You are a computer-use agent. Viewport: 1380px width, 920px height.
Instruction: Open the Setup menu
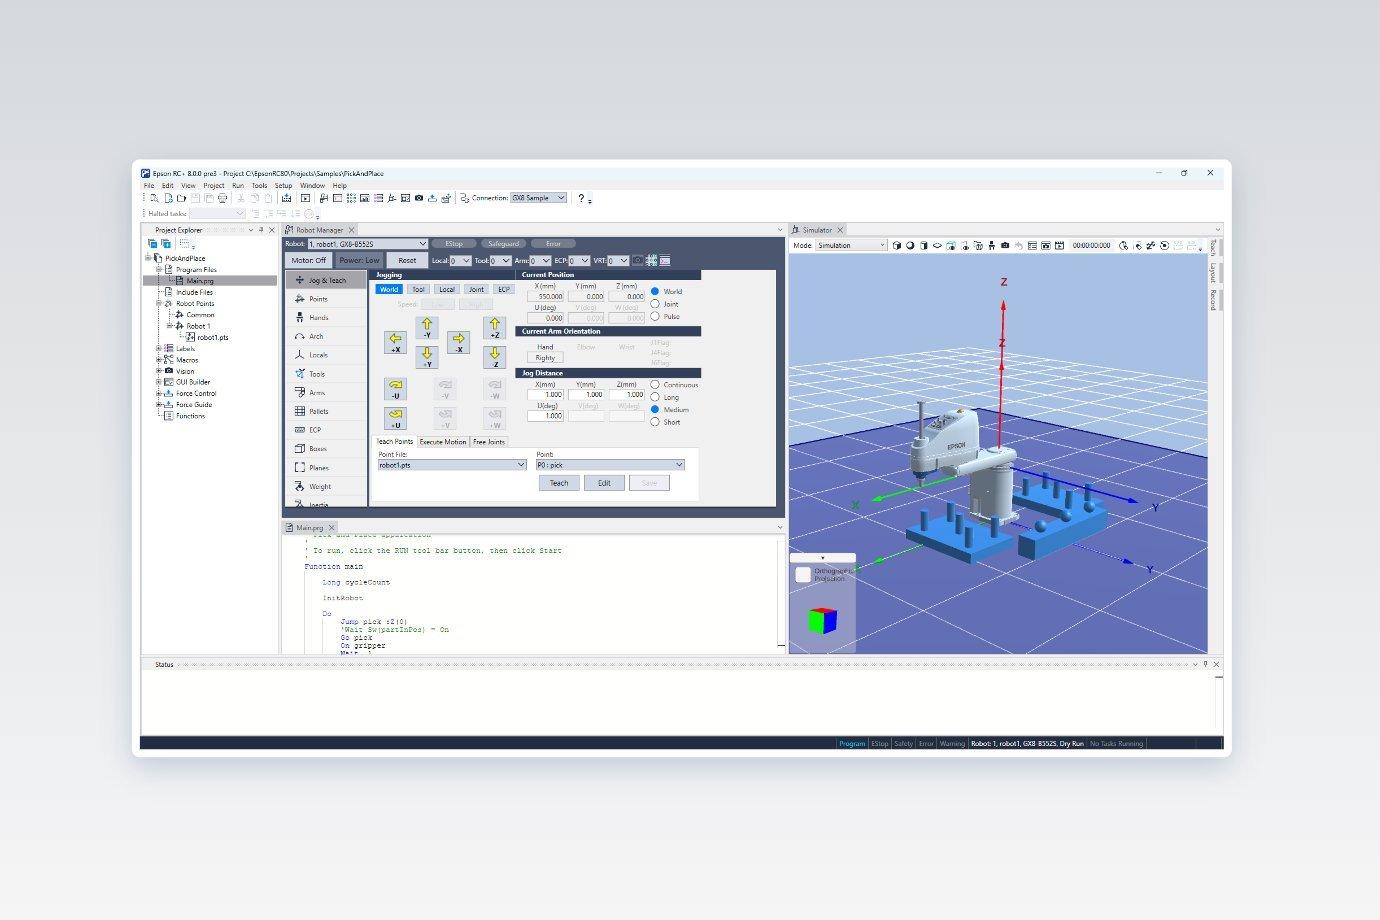click(284, 186)
